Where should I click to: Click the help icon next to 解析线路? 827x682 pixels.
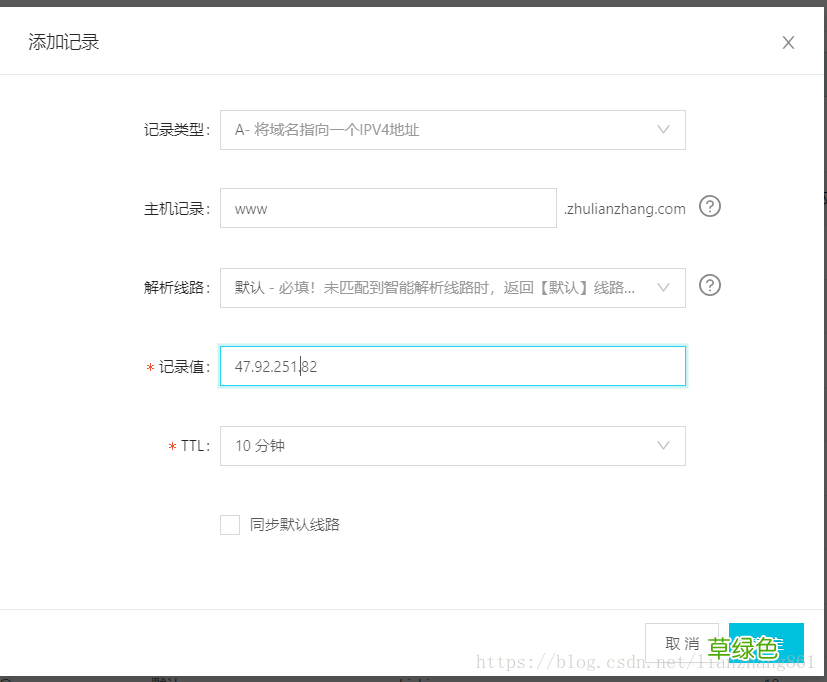[710, 285]
